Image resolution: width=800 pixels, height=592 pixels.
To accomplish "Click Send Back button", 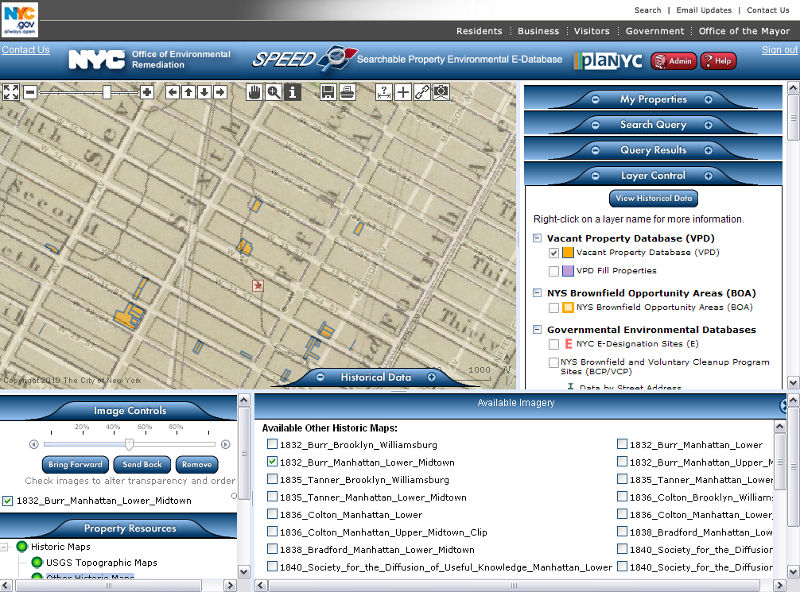I will (142, 464).
